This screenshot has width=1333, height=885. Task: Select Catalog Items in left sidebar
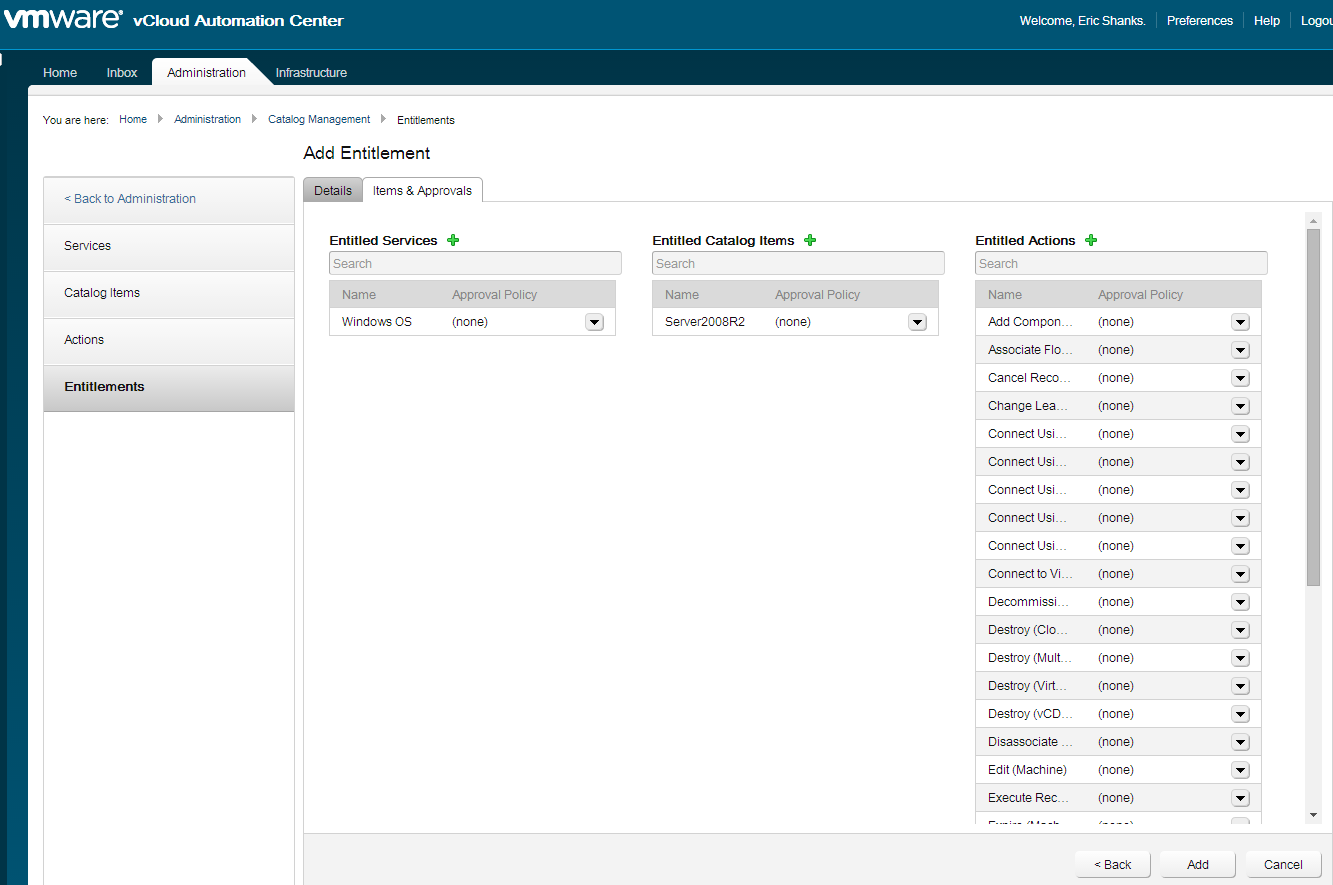click(102, 293)
